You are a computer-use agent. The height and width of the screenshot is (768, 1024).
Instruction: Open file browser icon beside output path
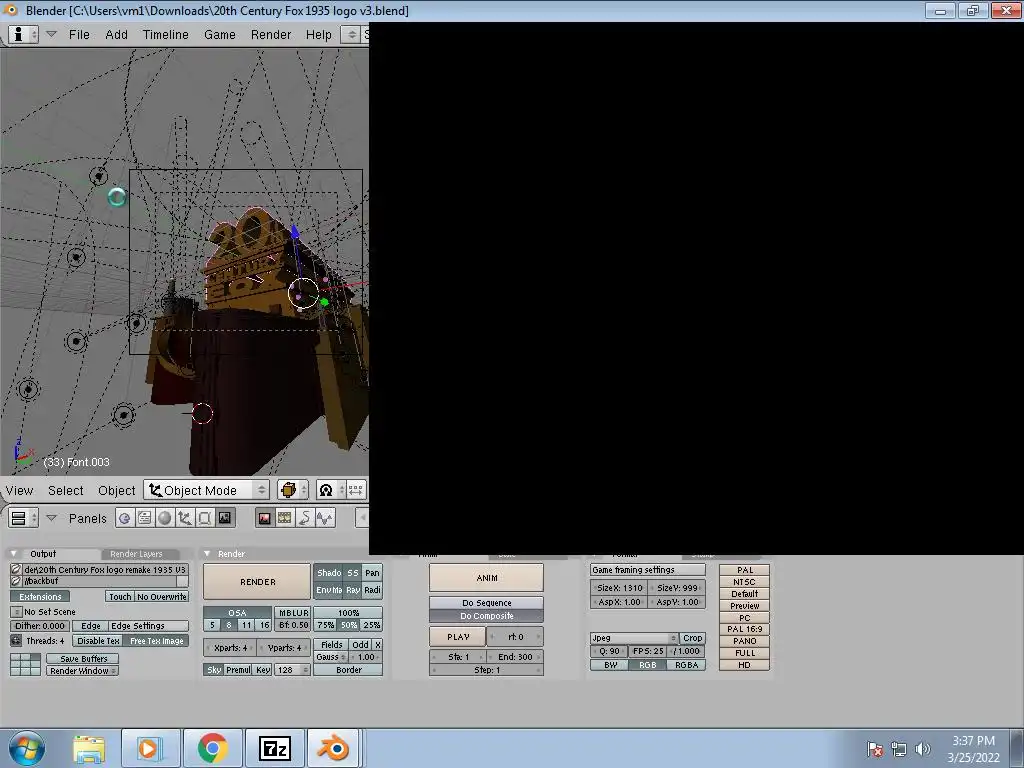pyautogui.click(x=16, y=569)
